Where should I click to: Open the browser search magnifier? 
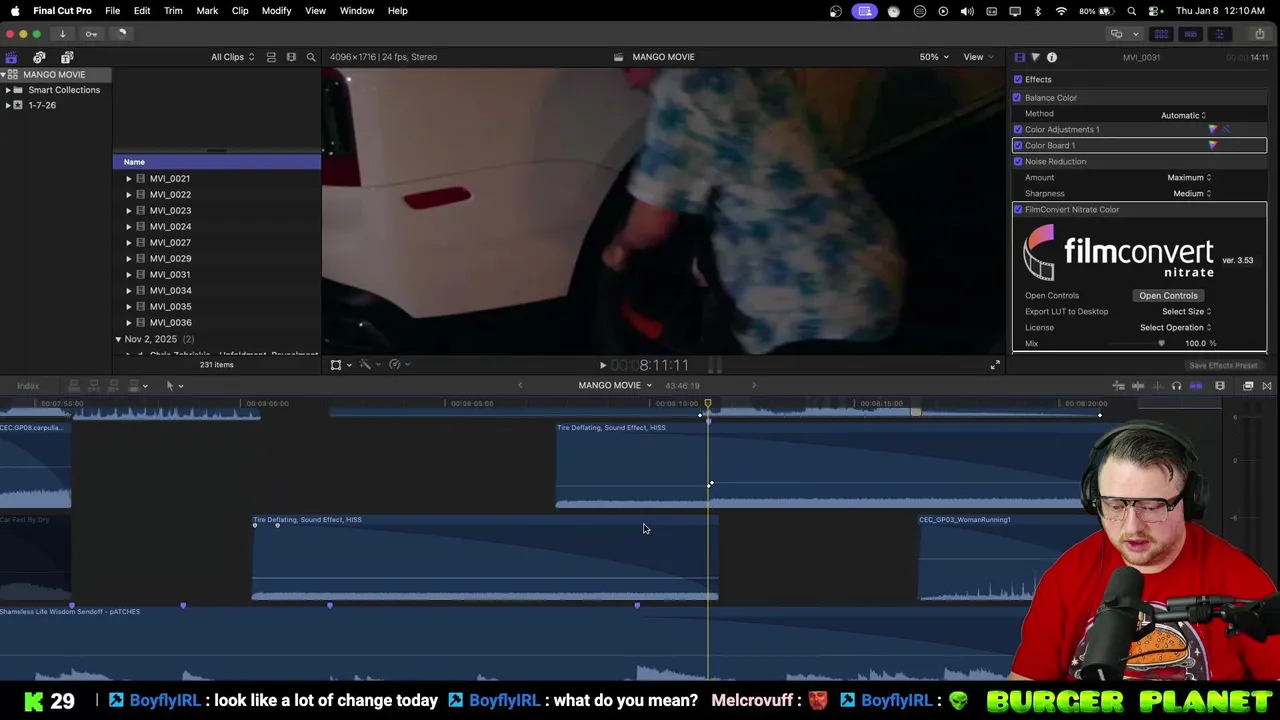tap(311, 57)
